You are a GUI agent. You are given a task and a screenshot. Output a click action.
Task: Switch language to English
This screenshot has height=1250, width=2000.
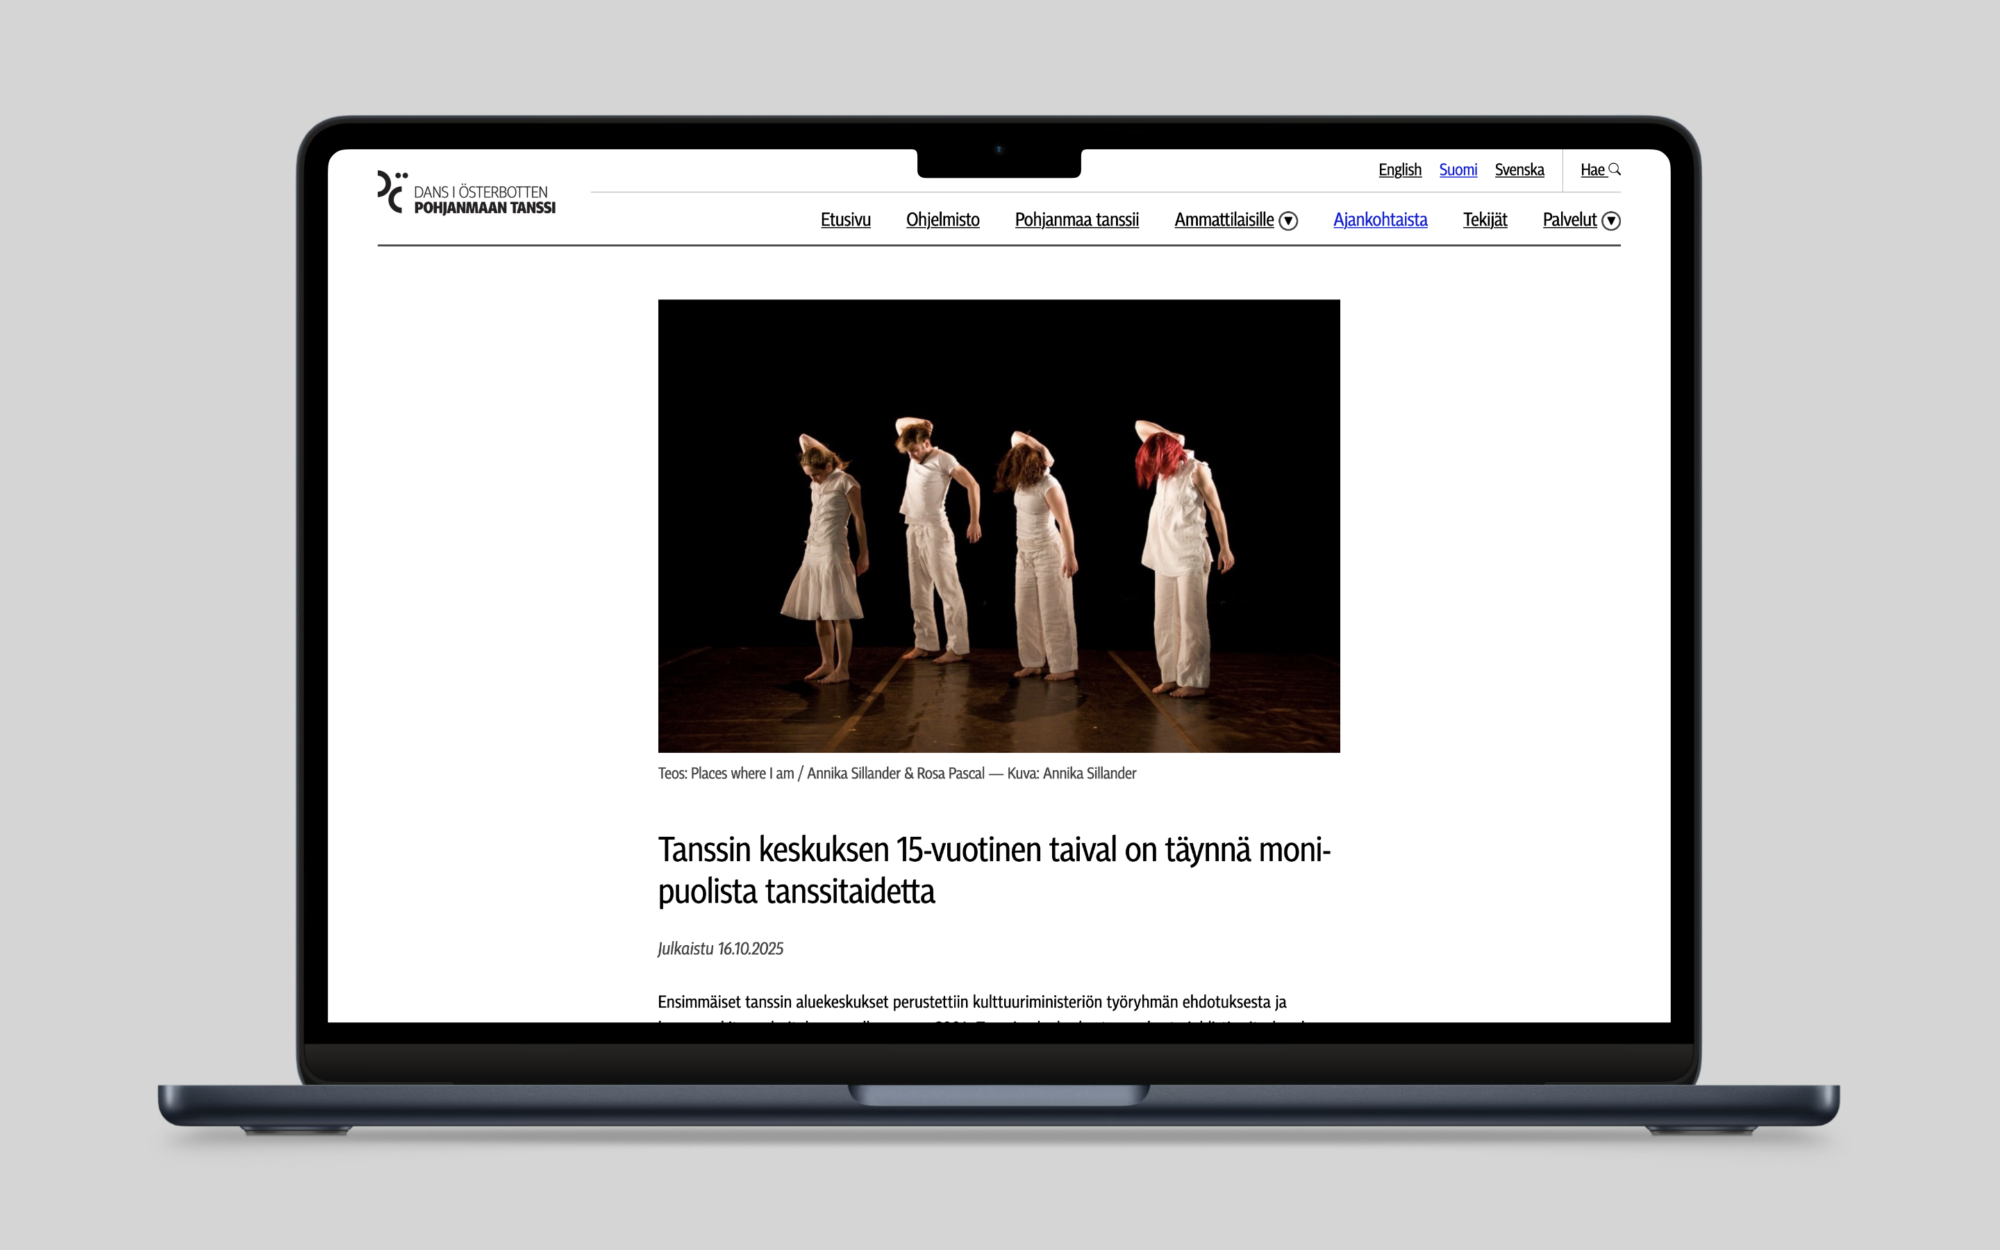[x=1399, y=170]
